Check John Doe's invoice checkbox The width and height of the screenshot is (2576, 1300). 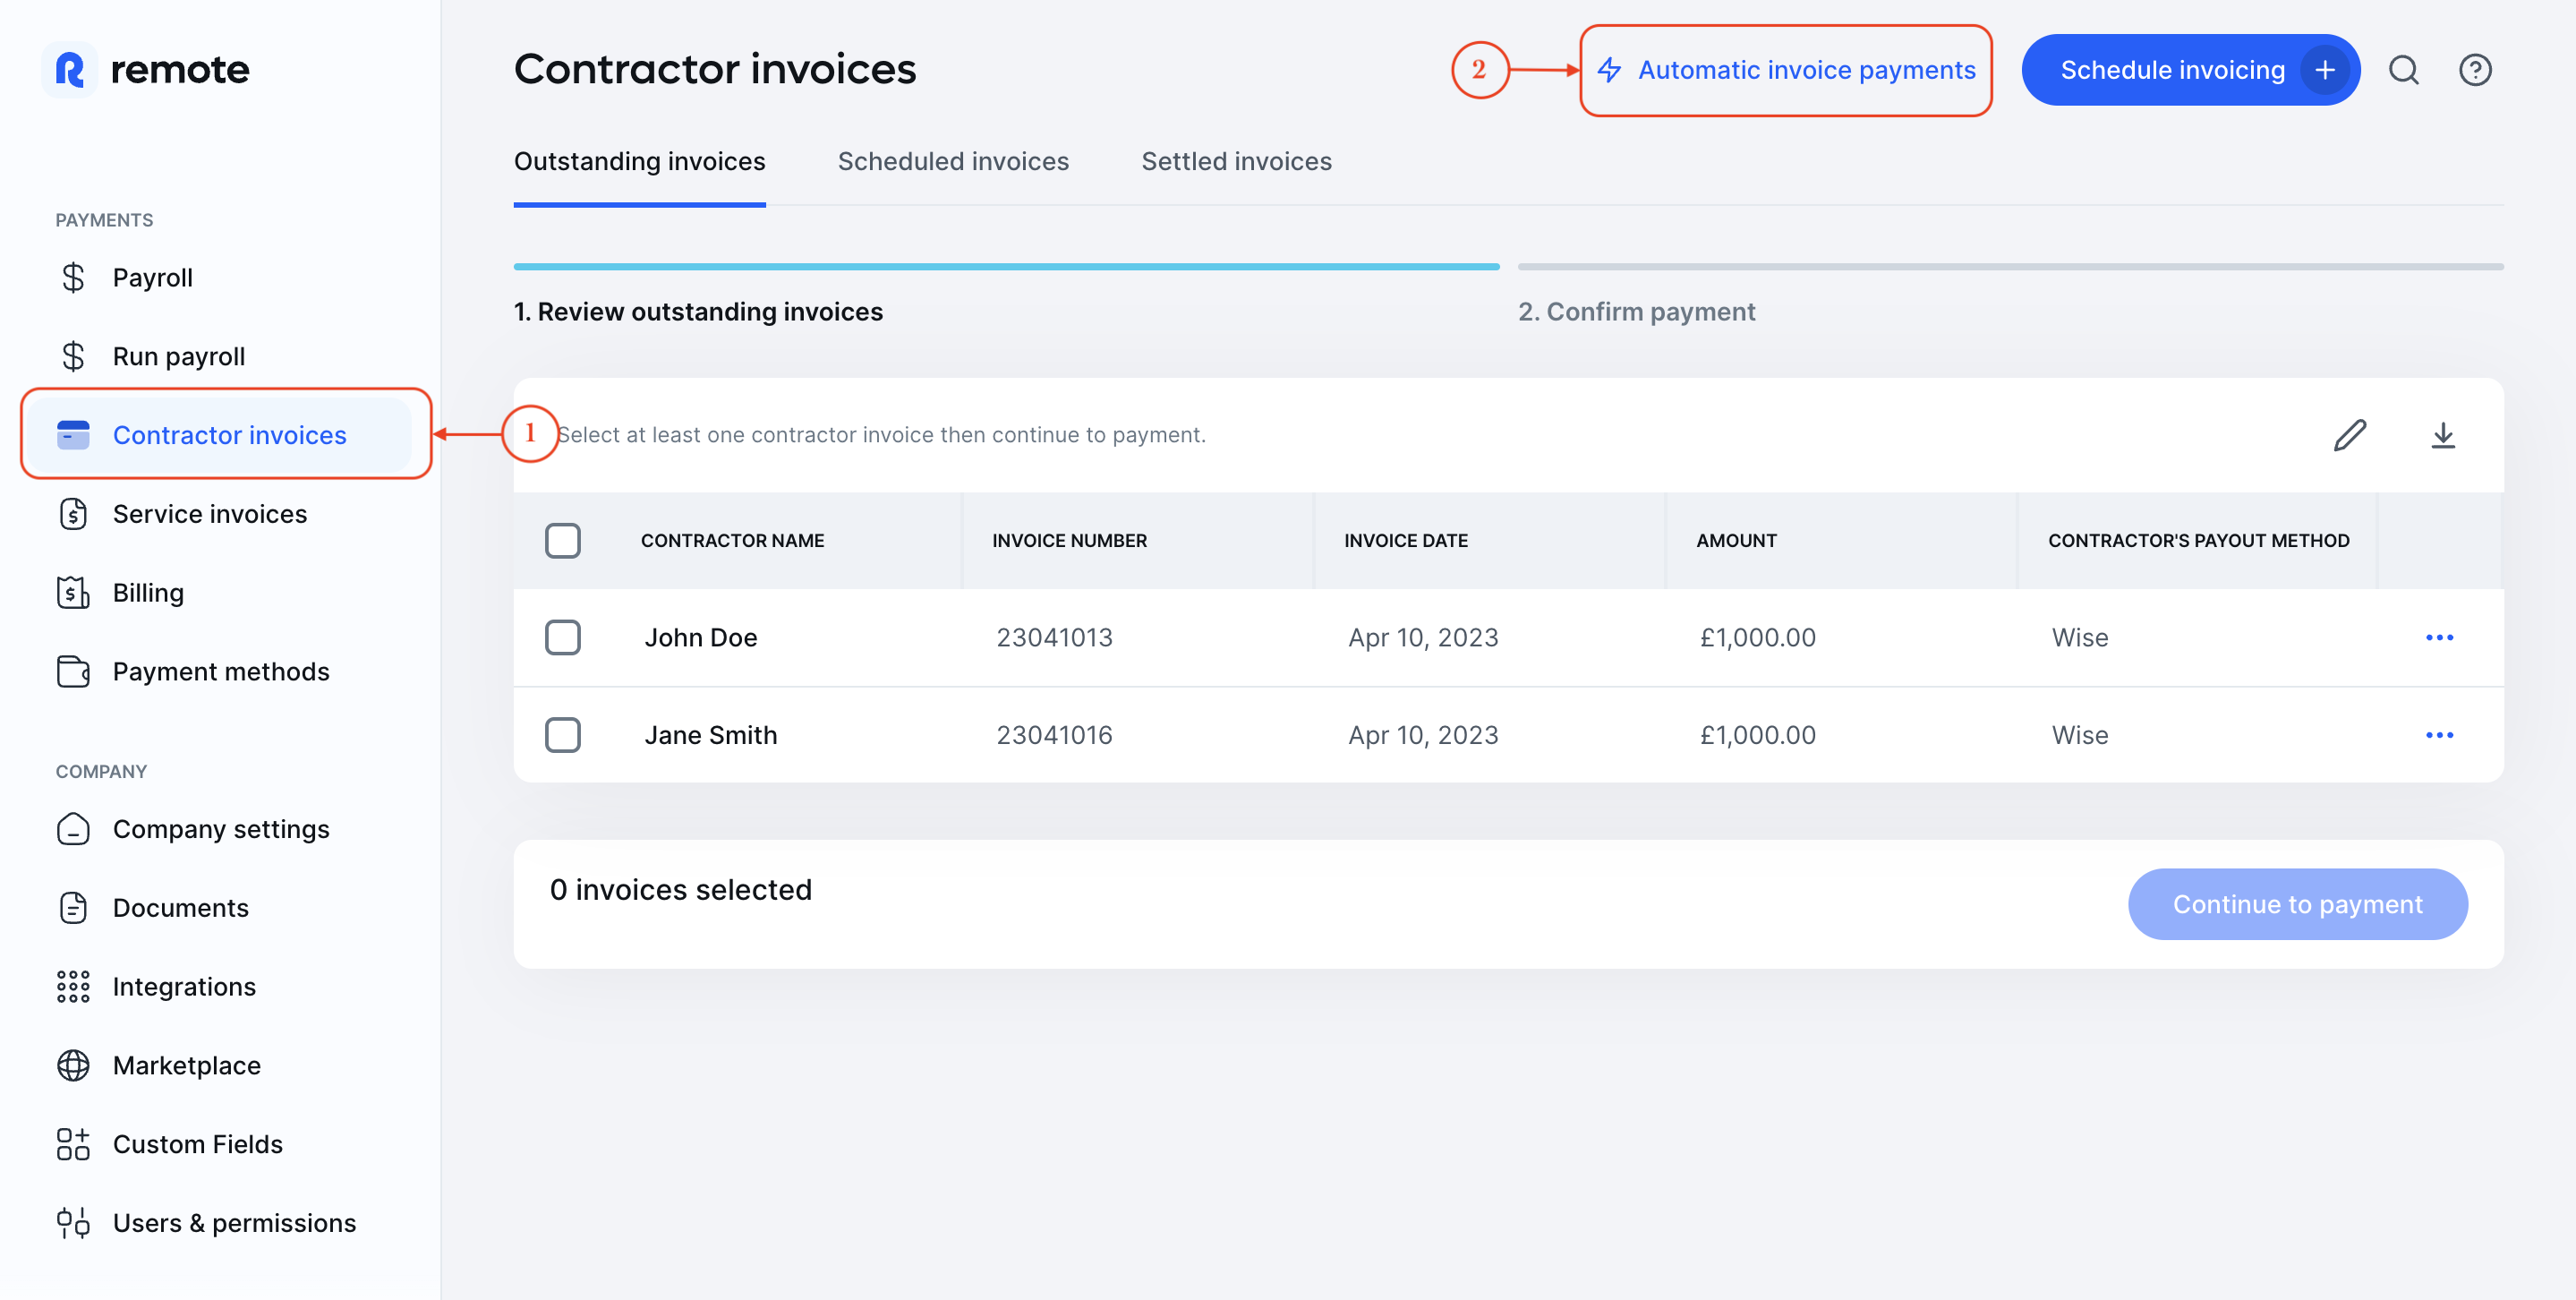tap(563, 637)
